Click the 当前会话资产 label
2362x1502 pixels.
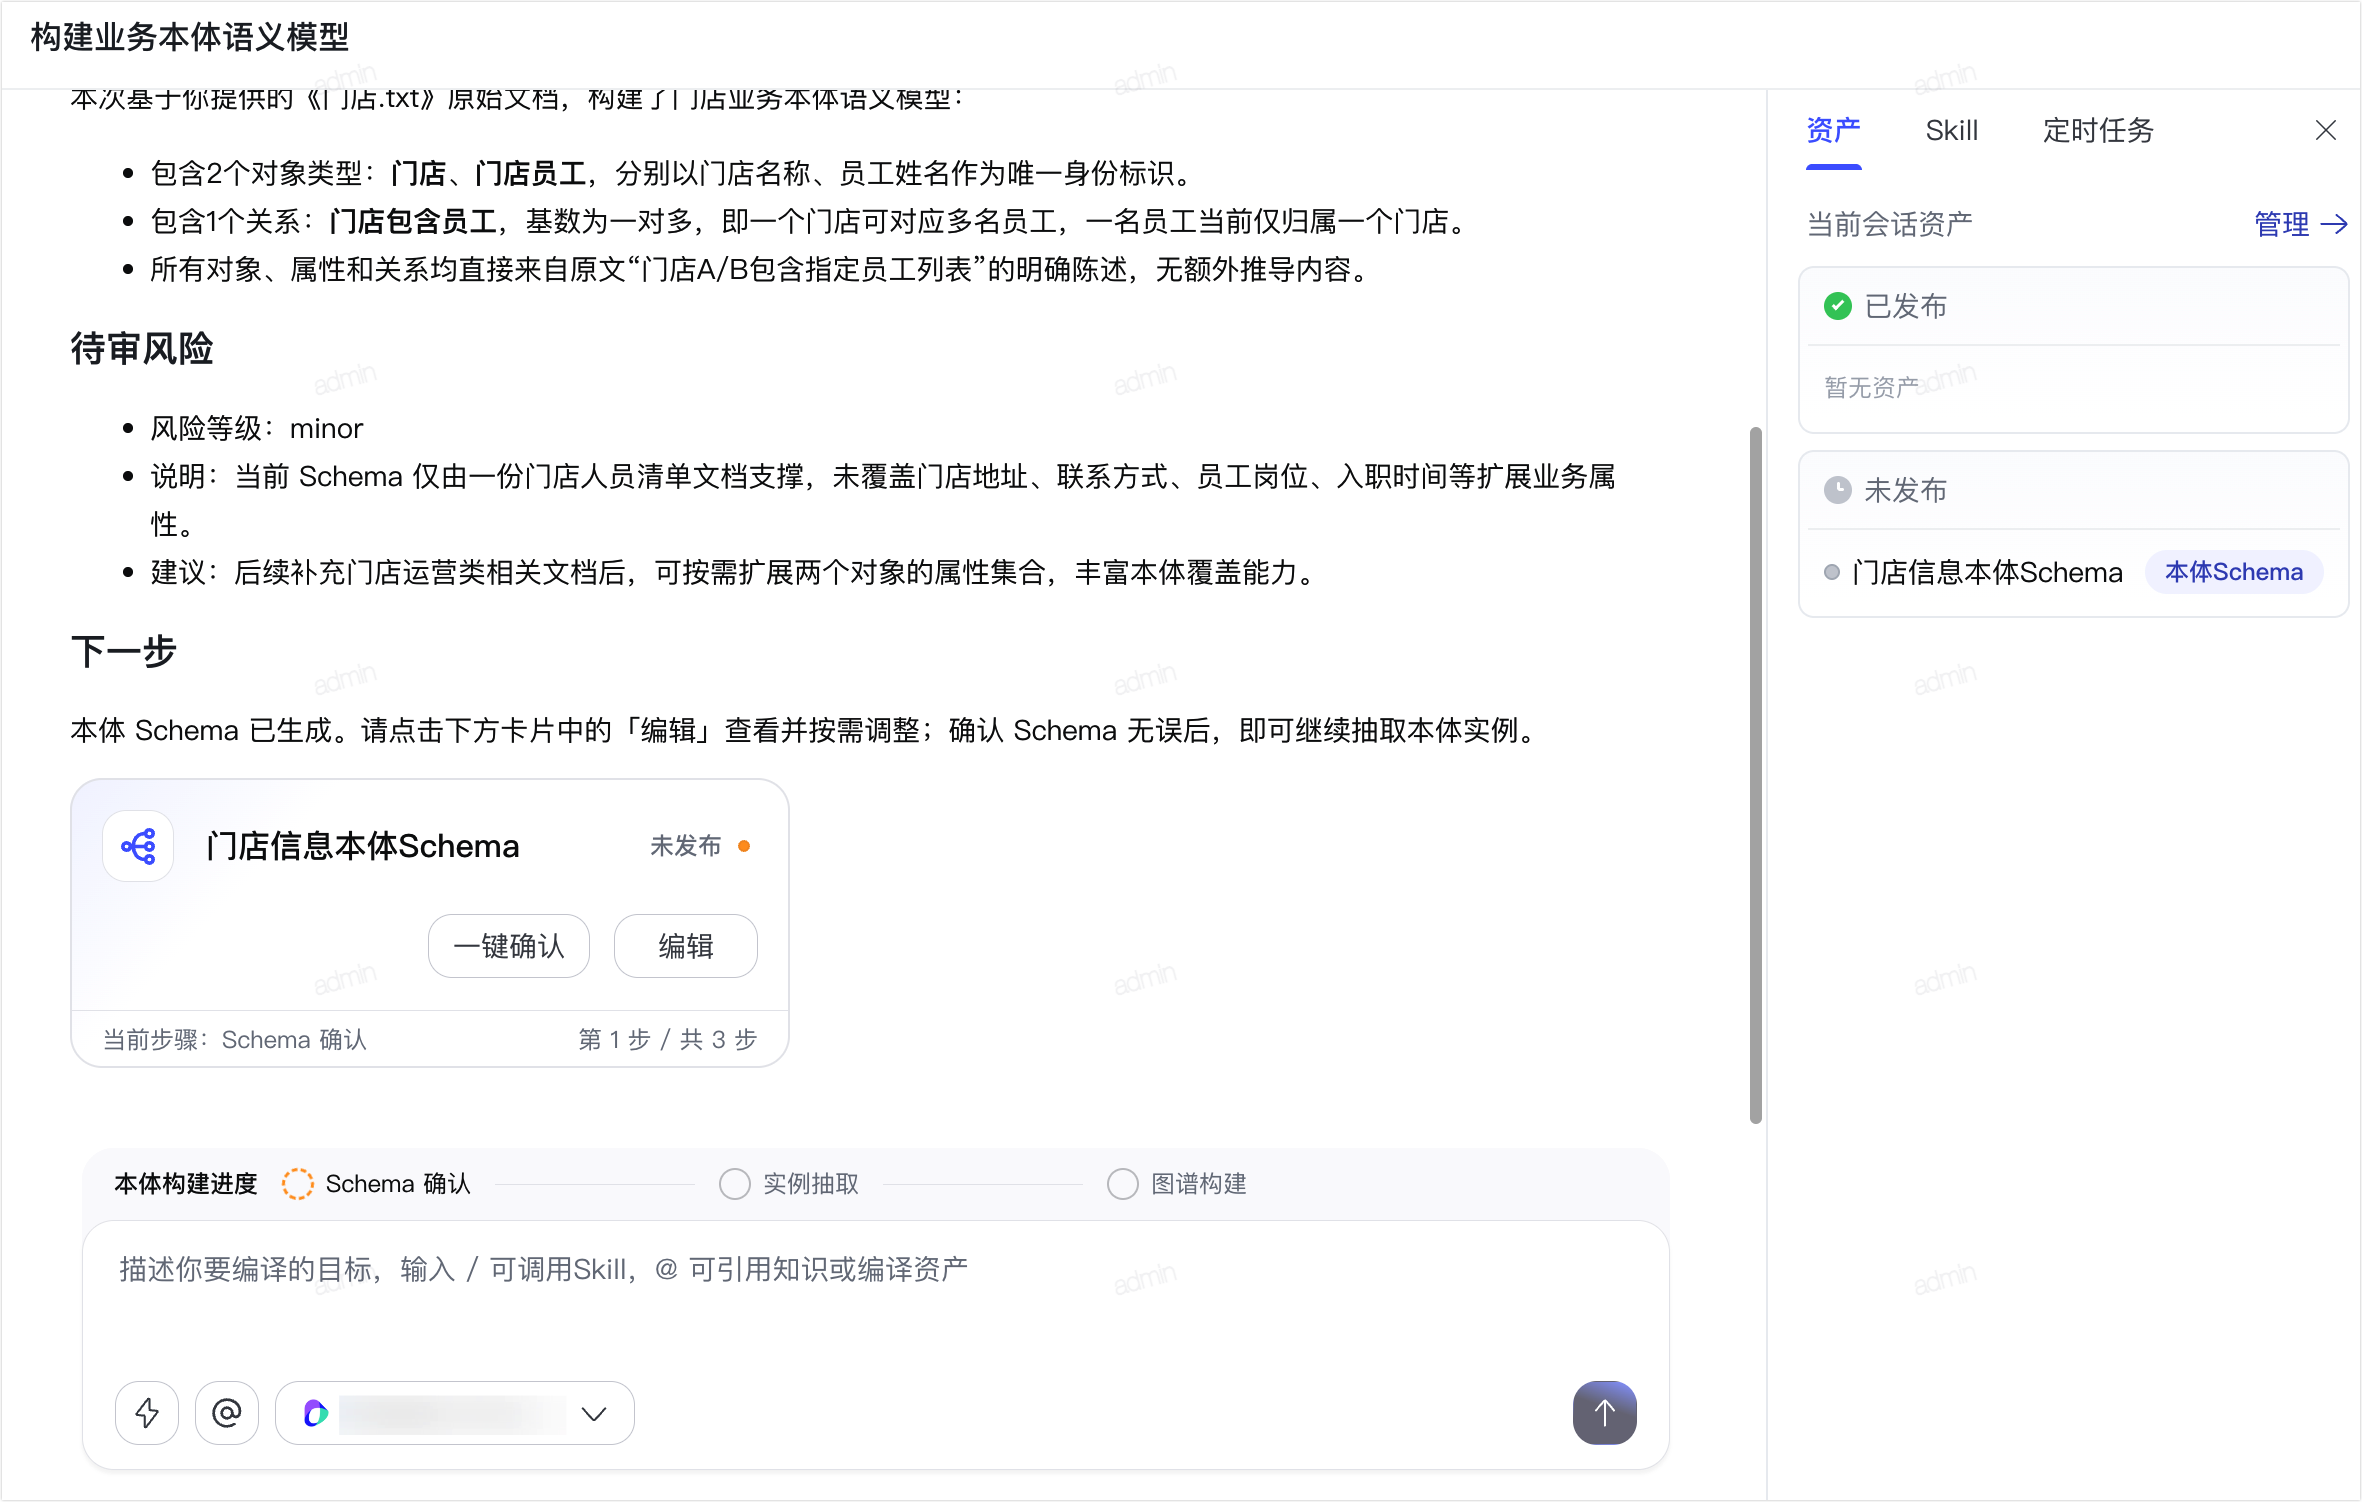[x=1889, y=224]
